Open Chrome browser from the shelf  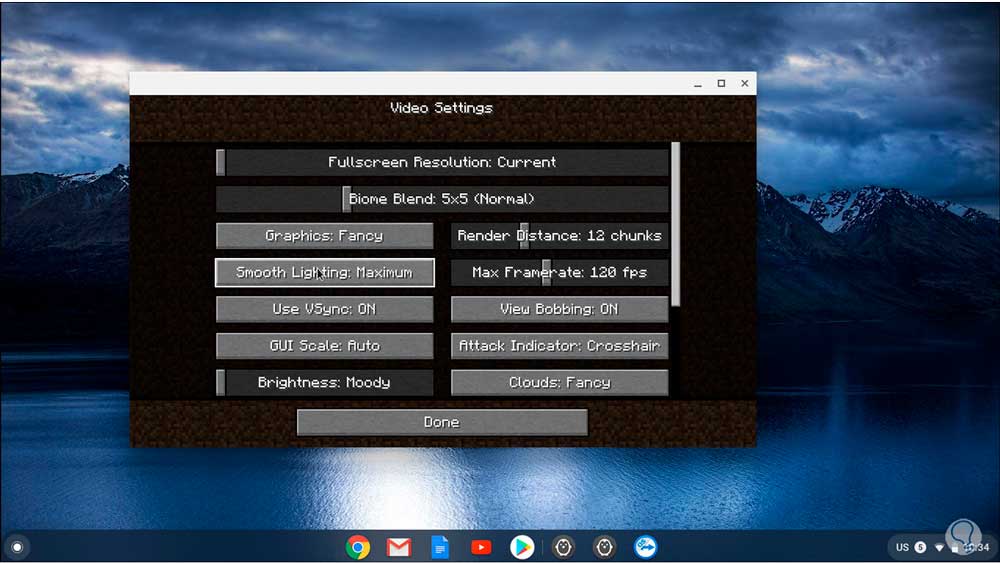click(x=358, y=547)
